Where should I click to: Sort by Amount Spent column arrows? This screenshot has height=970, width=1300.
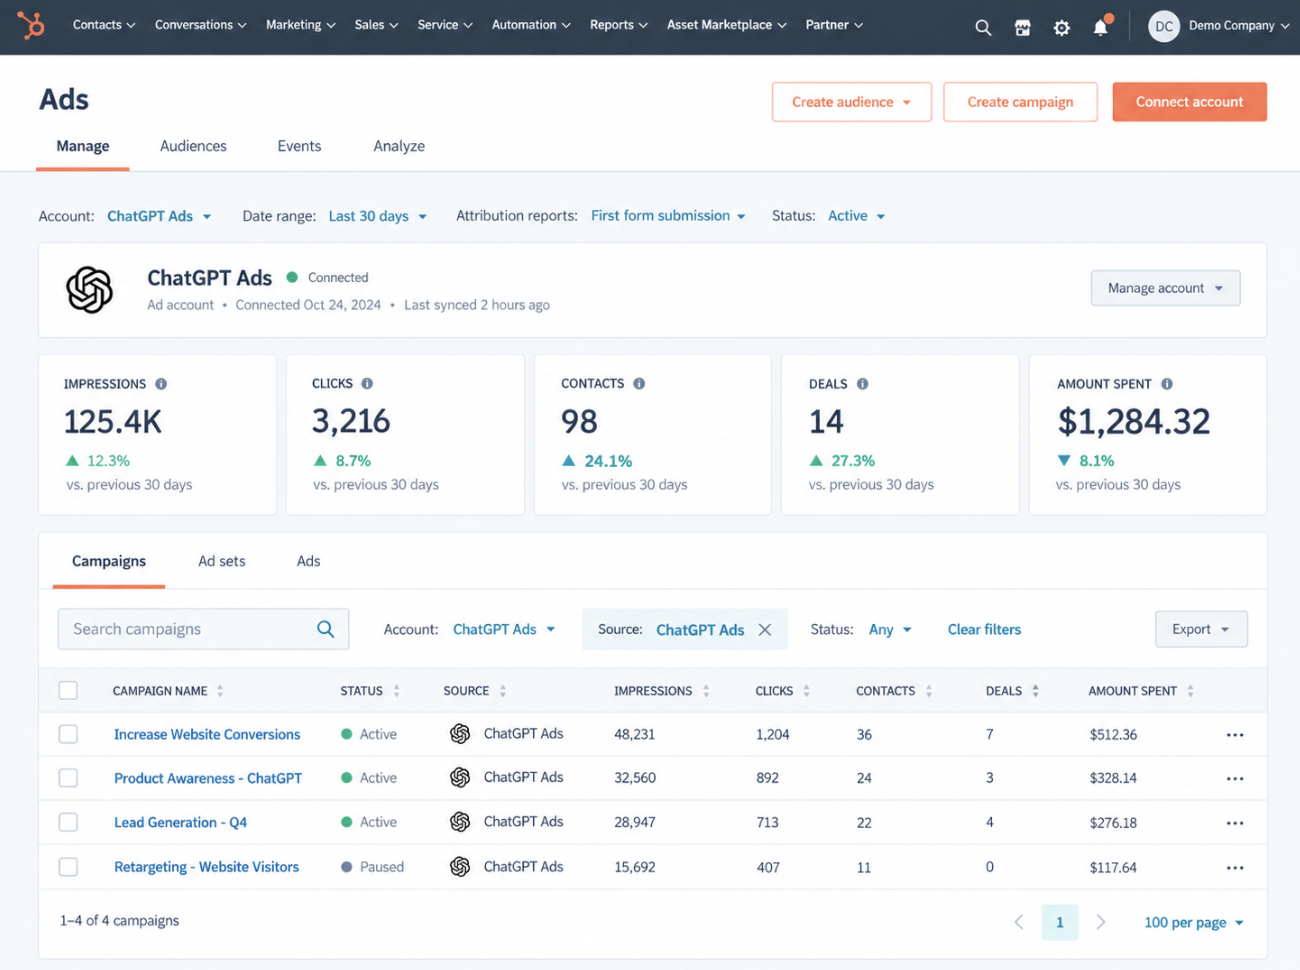click(x=1190, y=691)
